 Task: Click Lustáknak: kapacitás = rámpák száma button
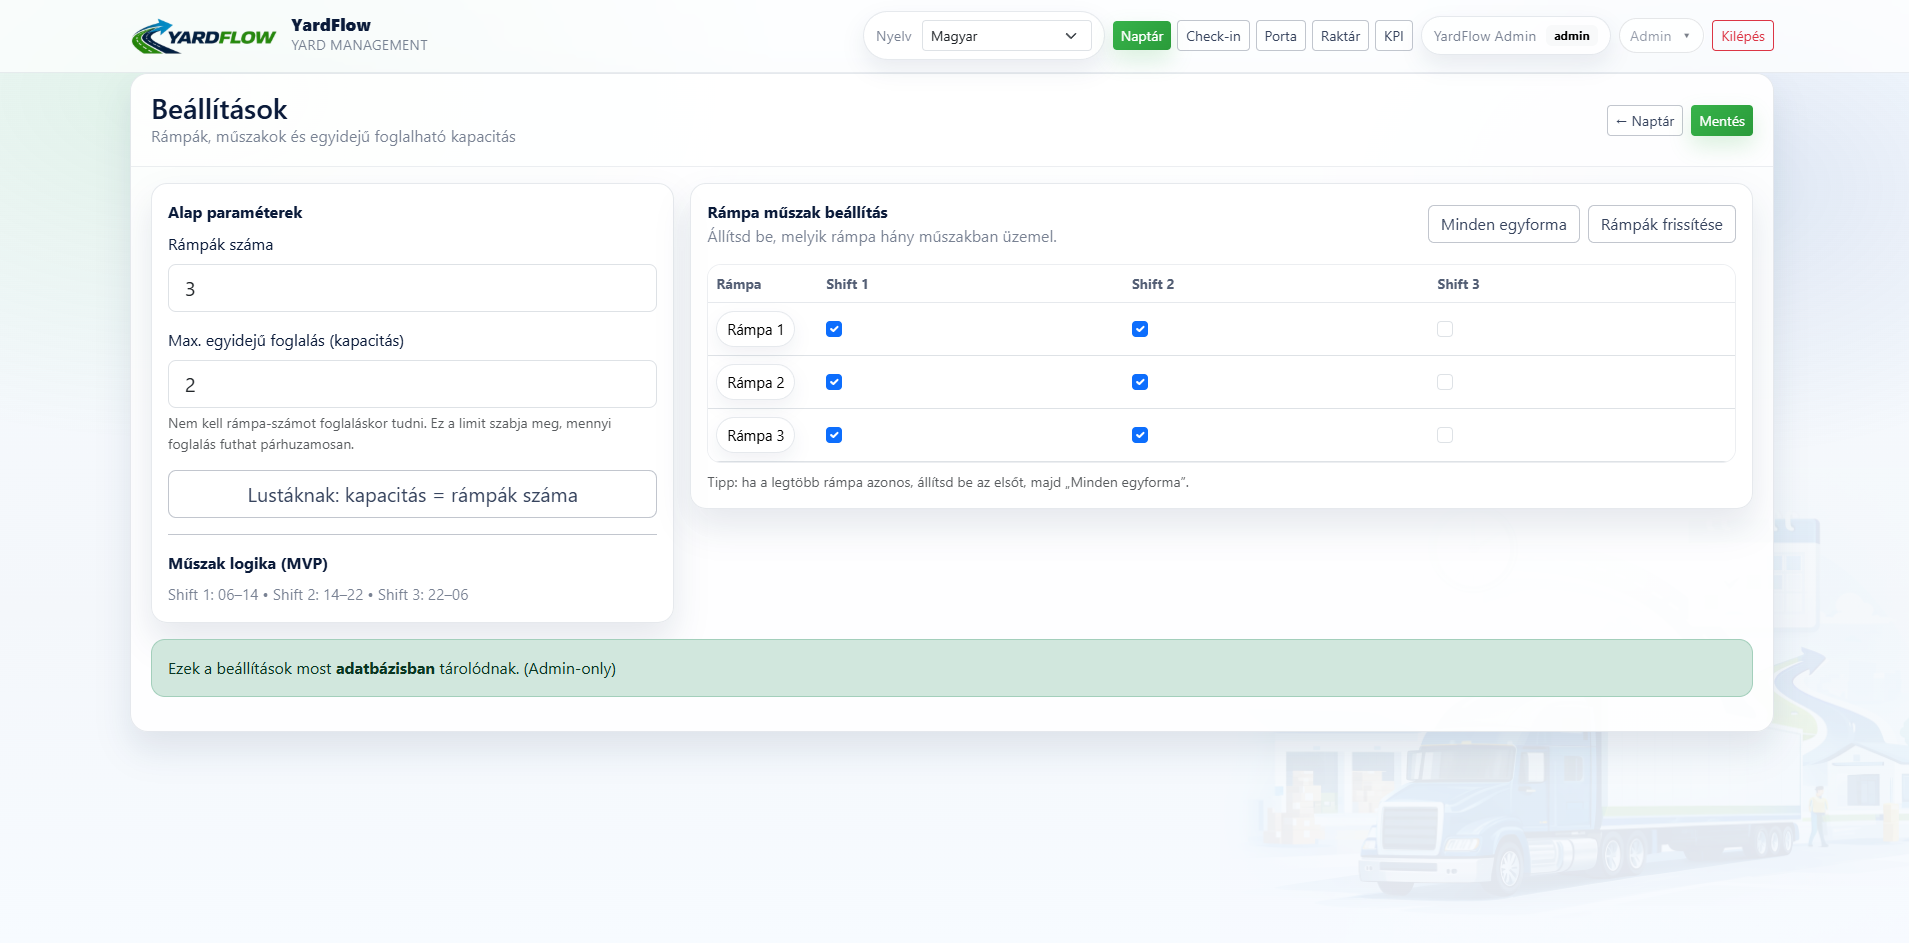[412, 494]
